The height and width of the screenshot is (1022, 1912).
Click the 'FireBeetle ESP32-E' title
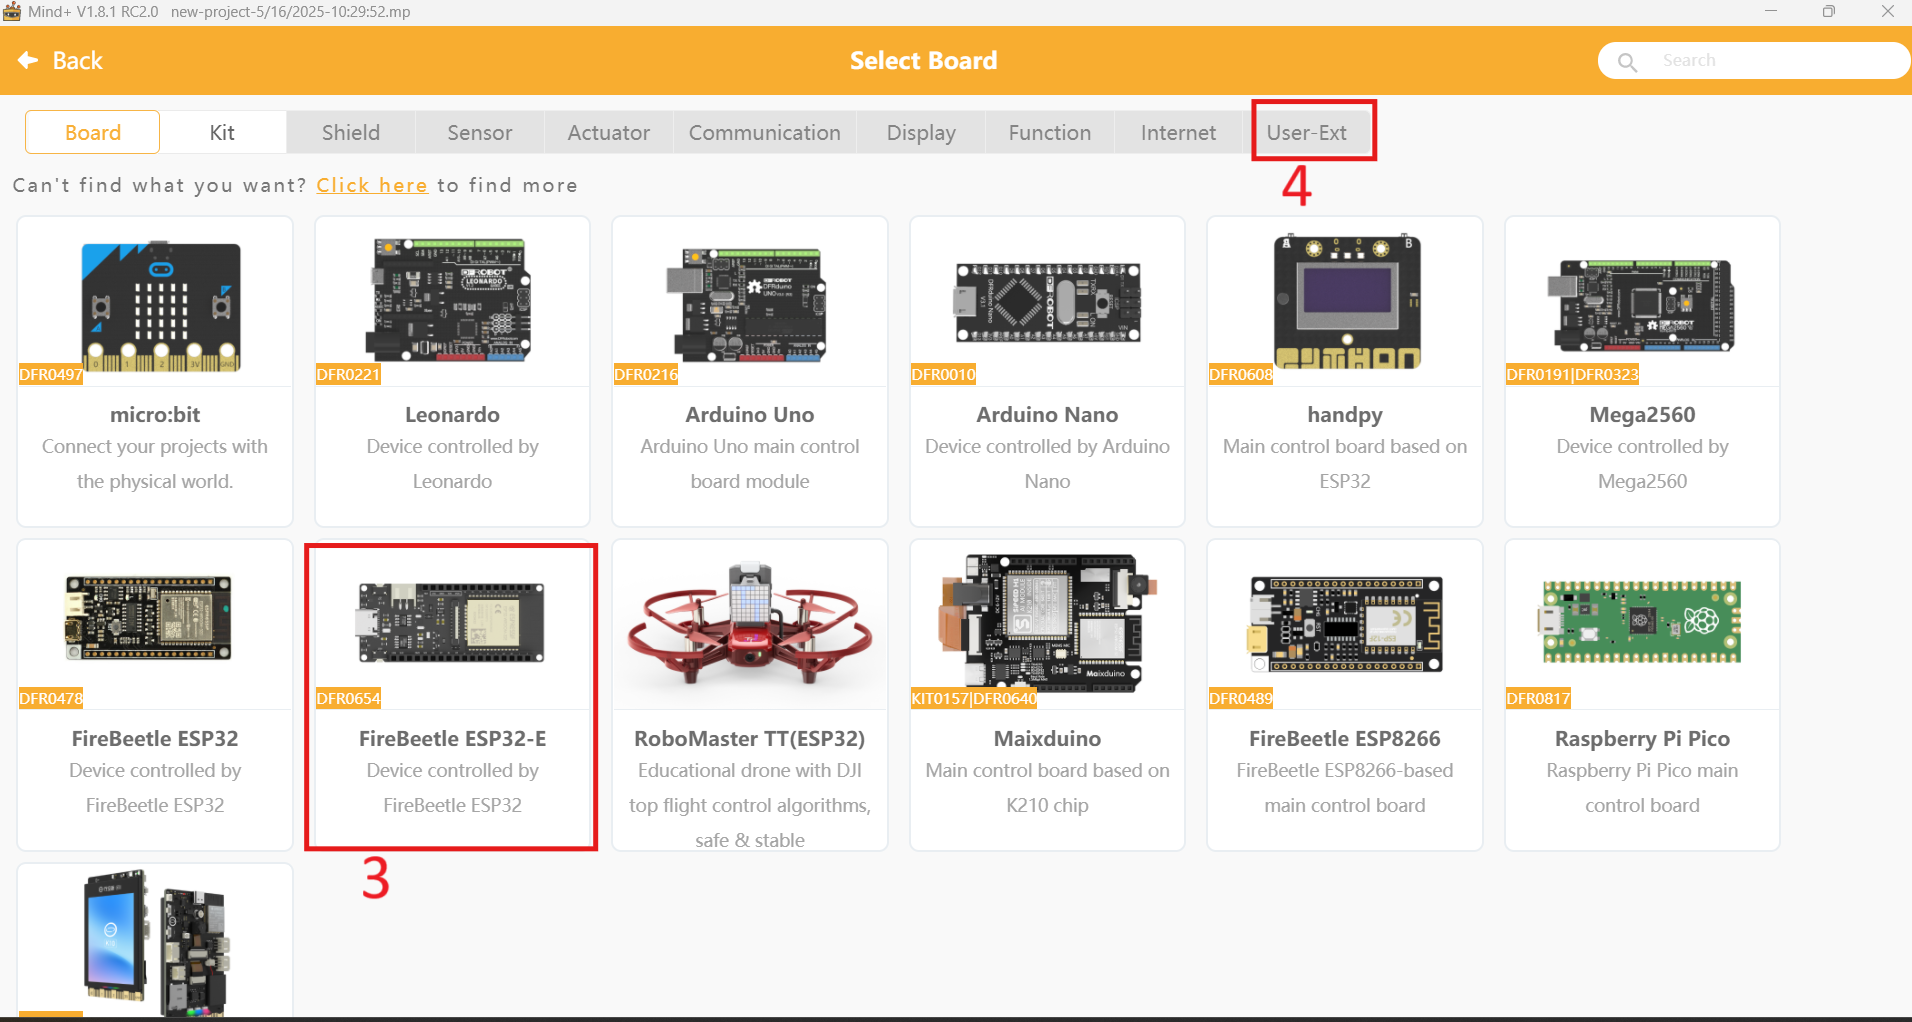(452, 739)
